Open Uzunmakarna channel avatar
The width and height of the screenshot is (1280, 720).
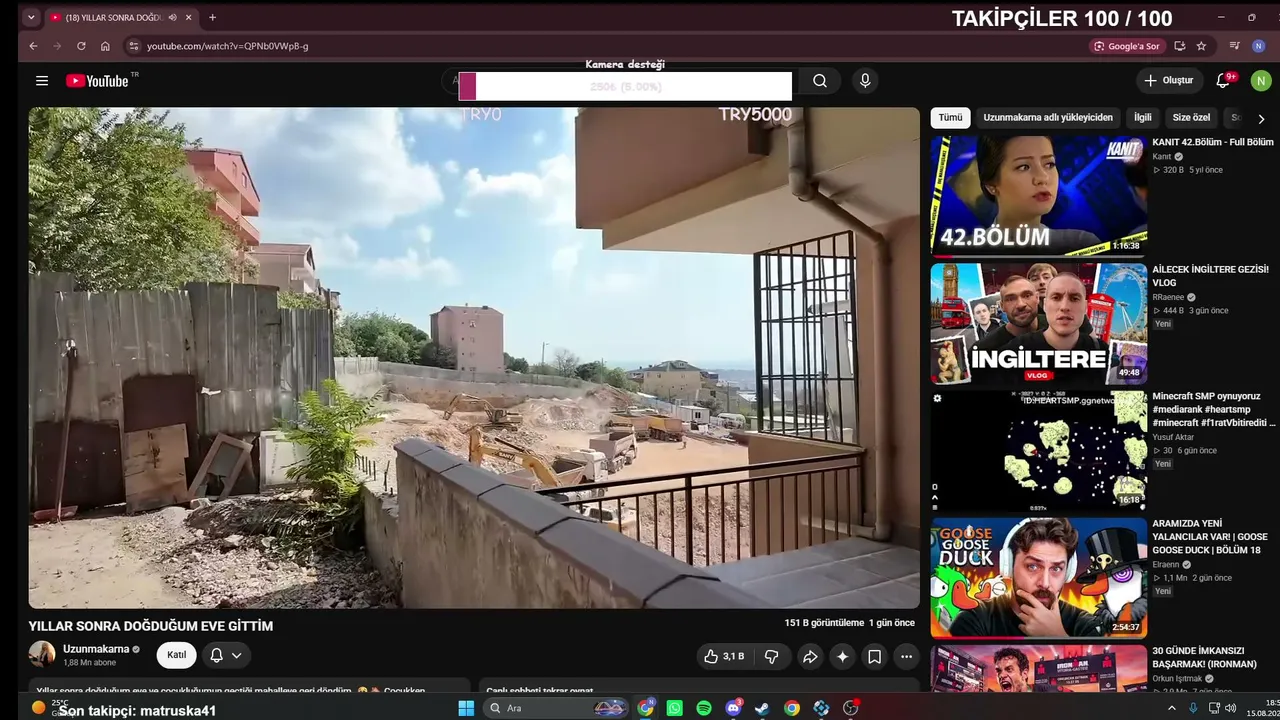[42, 655]
